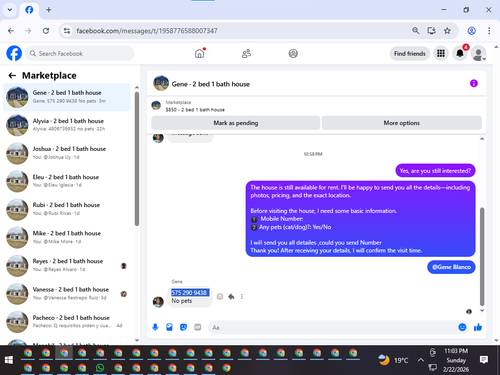The height and width of the screenshot is (375, 500).
Task: Open the Windows Start menu
Action: [9, 360]
